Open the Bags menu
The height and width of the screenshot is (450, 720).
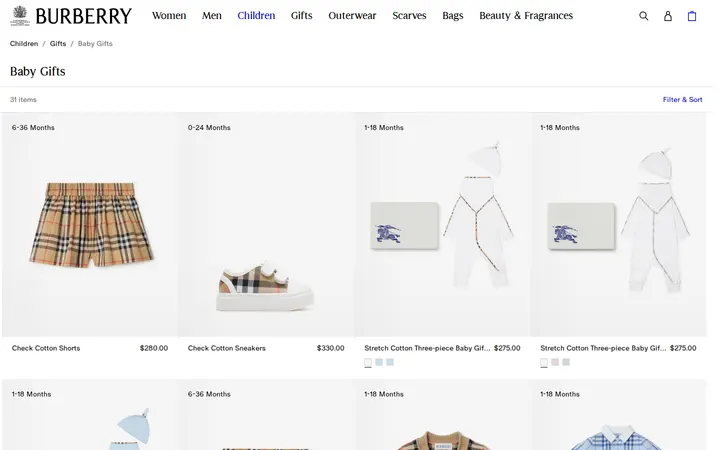point(453,16)
